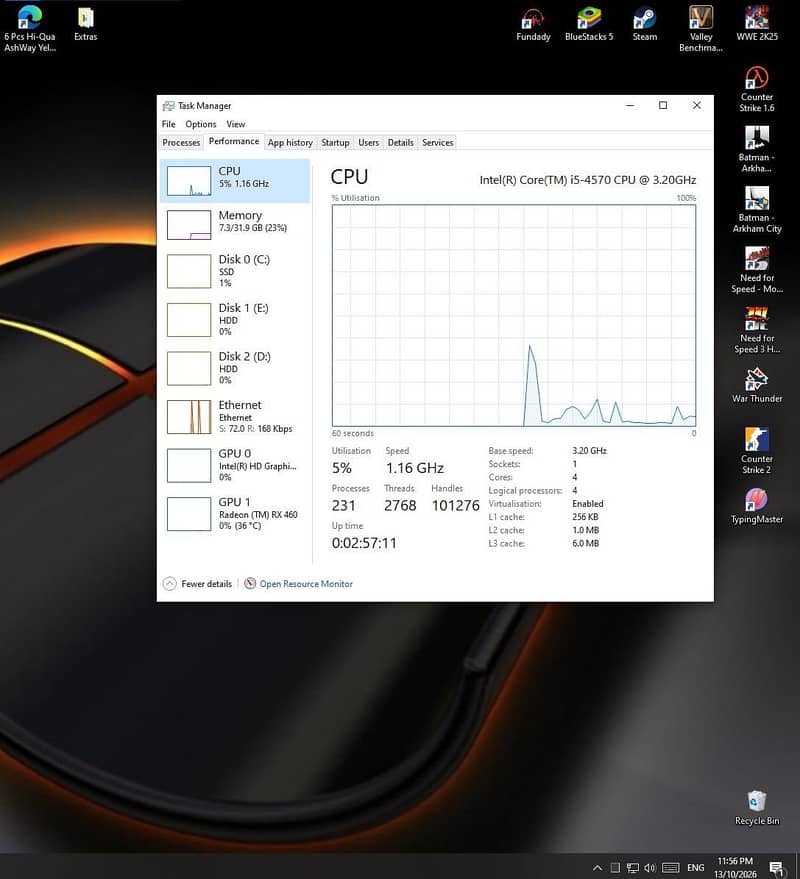
Task: Select the Edge shortcut named 6 Pcs Hi-Qua
Action: tap(30, 28)
